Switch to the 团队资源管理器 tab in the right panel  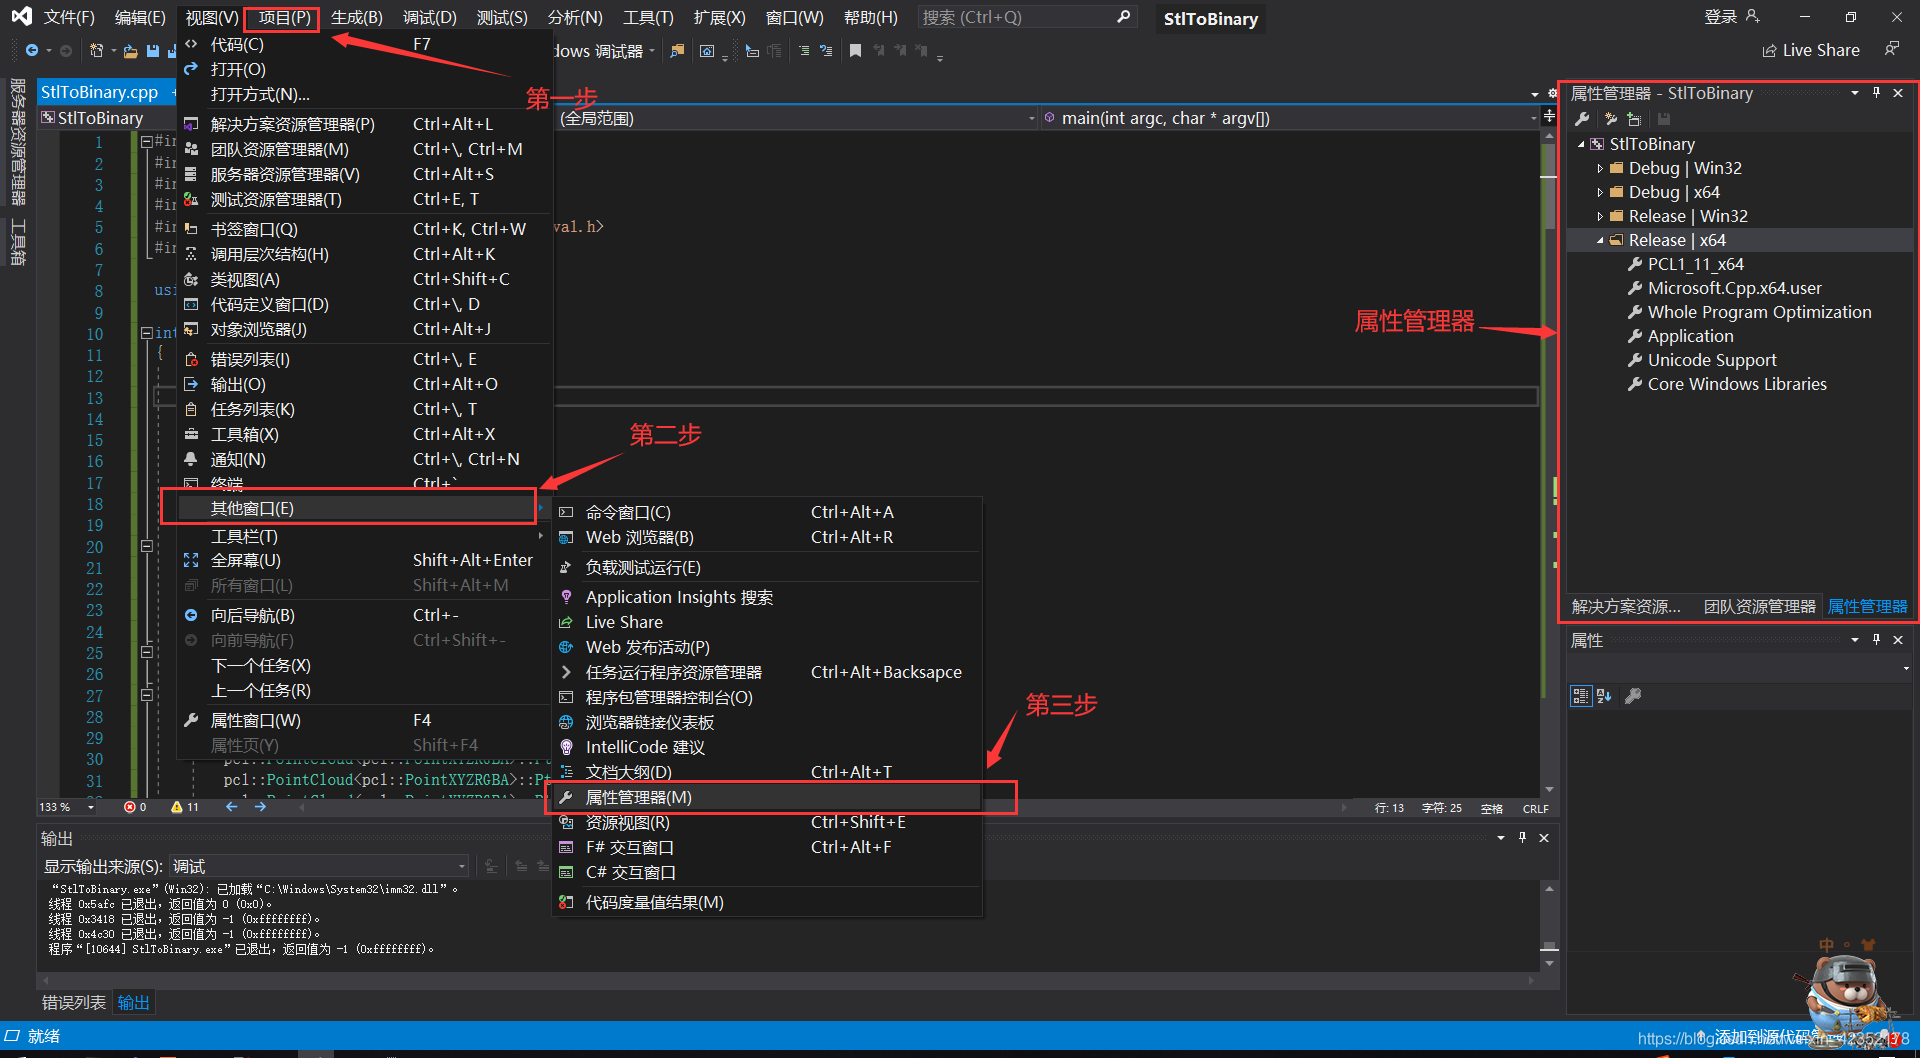coord(1759,606)
